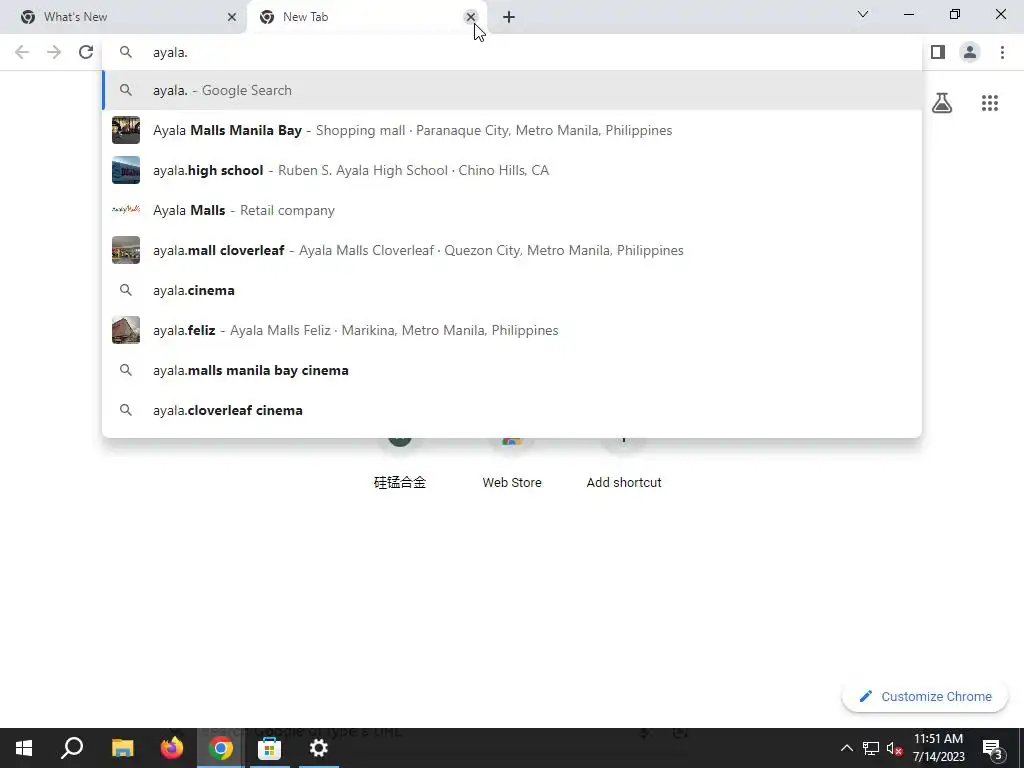The image size is (1024, 768).
Task: Open the Windows Start menu
Action: [x=24, y=748]
